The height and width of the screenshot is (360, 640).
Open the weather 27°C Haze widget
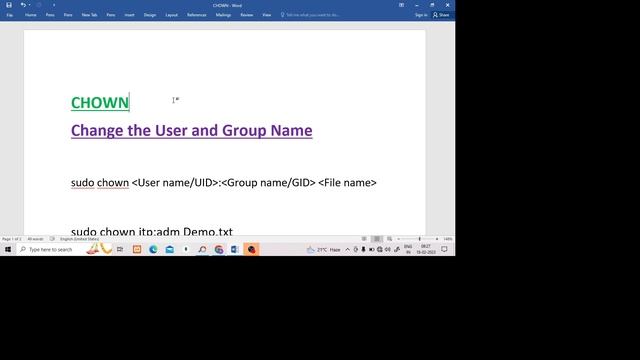click(x=324, y=249)
